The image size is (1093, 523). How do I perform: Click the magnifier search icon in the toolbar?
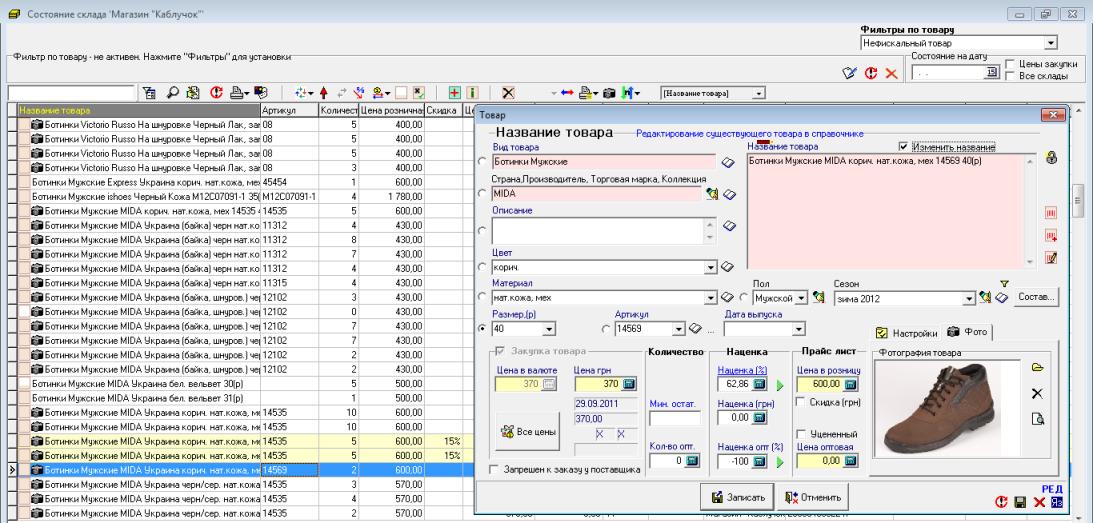point(175,93)
